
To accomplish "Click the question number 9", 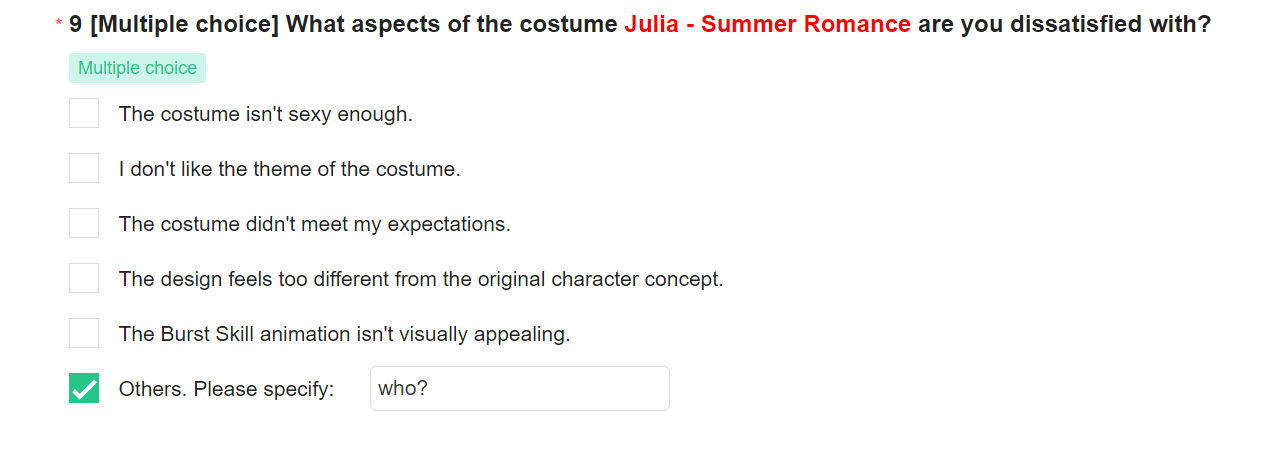I will click(76, 24).
